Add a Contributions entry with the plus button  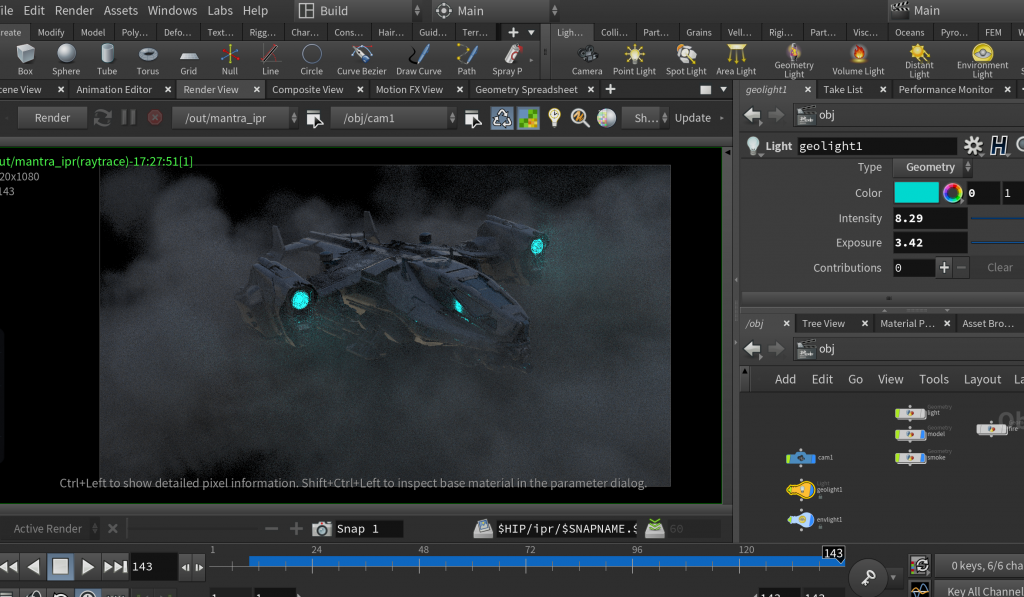944,268
